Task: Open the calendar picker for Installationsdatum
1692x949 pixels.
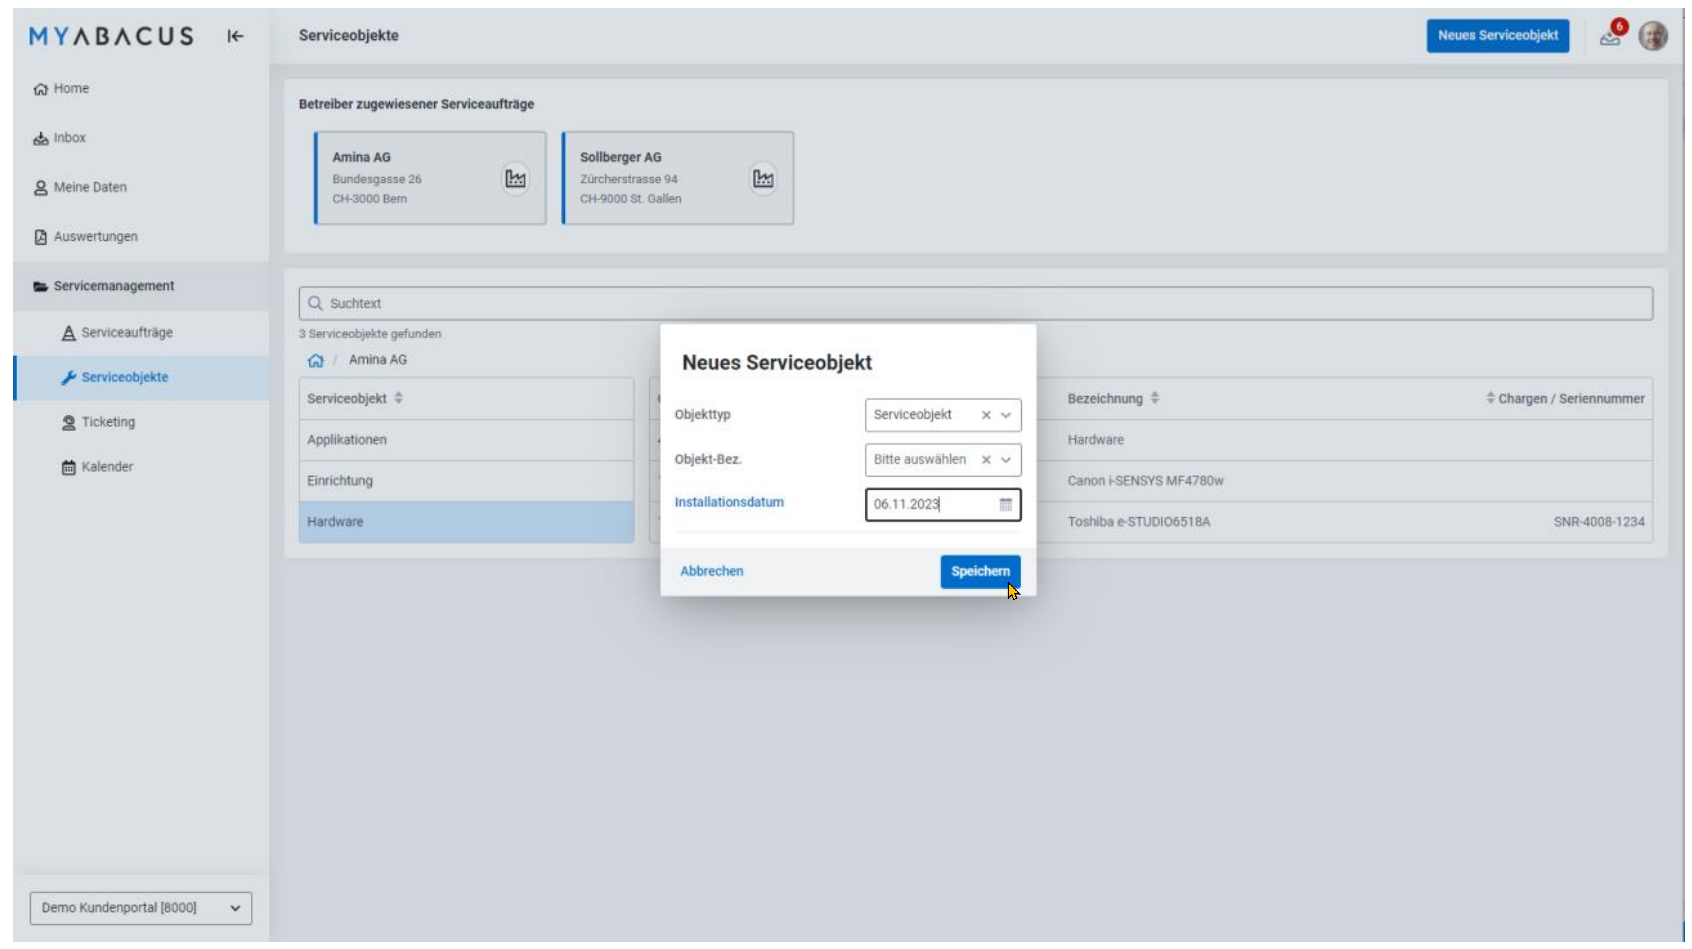Action: tap(1005, 505)
